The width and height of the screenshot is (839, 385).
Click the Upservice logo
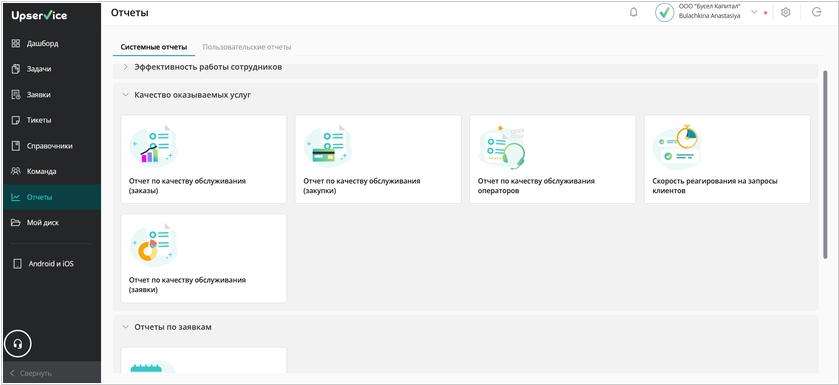(39, 16)
